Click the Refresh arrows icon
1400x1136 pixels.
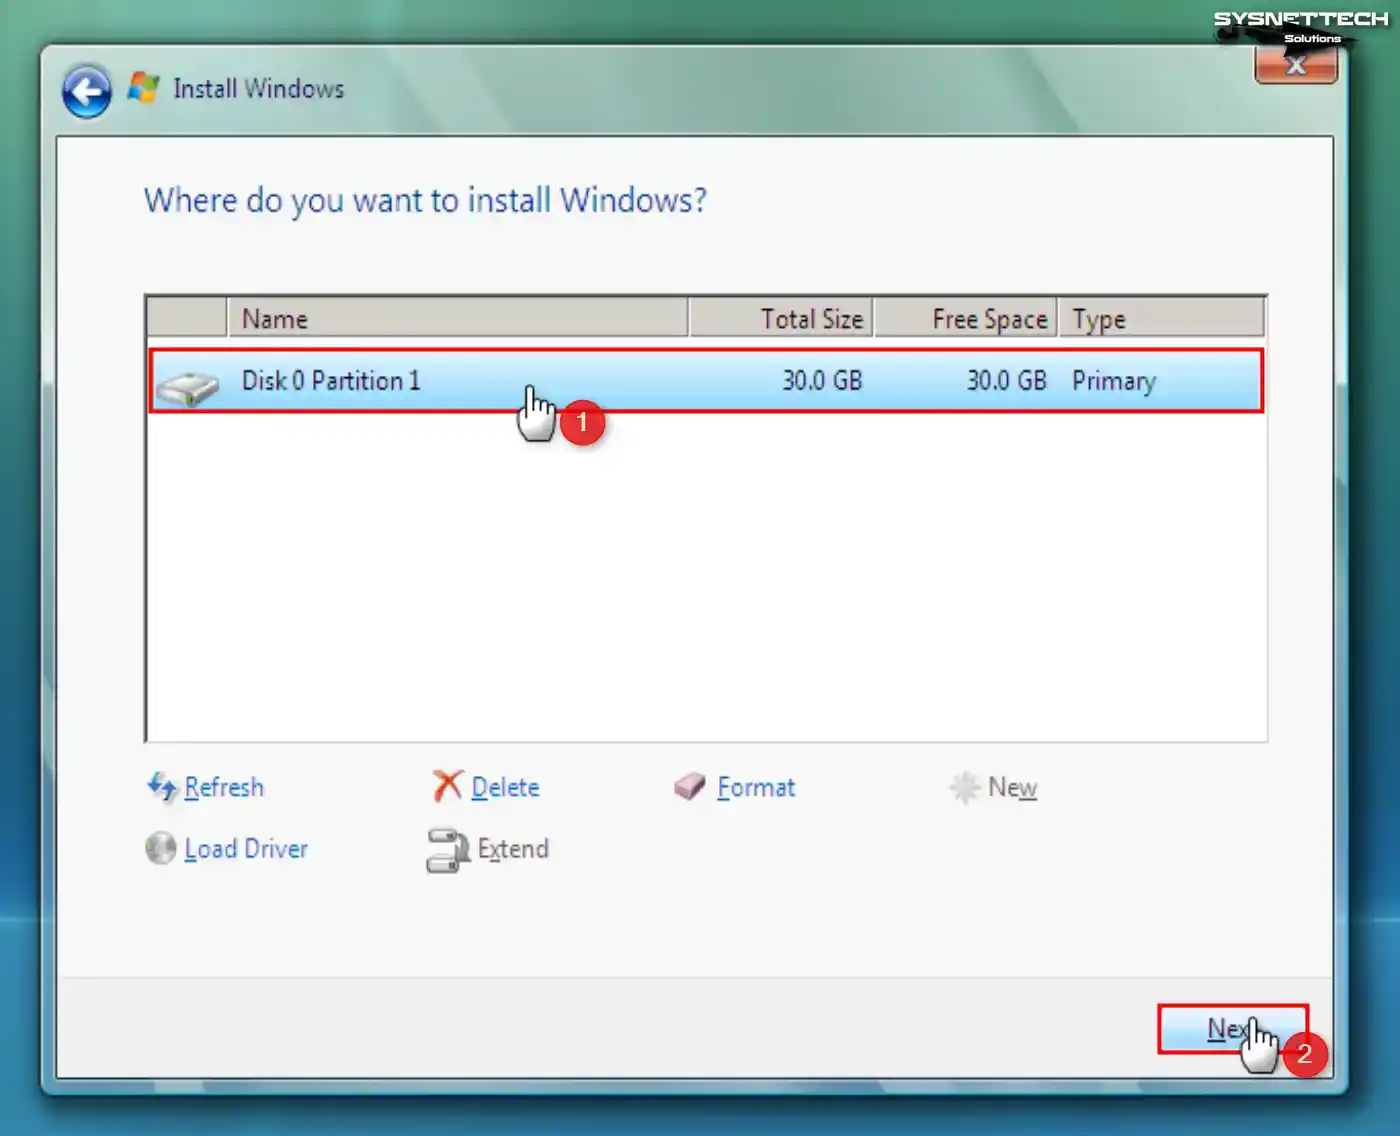point(161,787)
